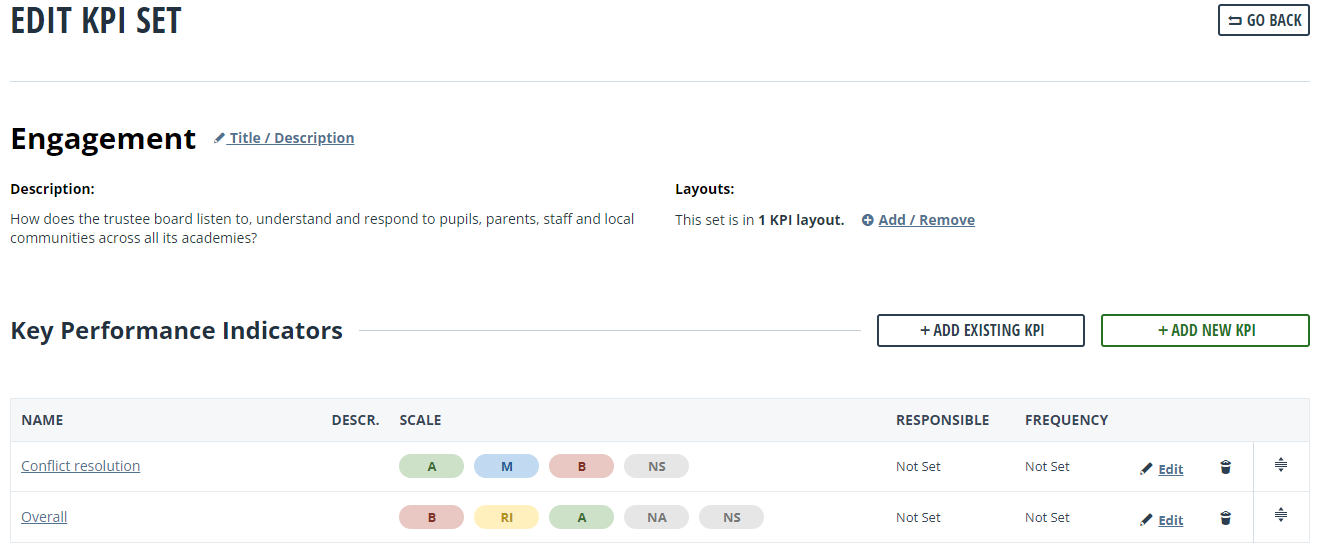Click the Add / Remove layouts link
The width and height of the screenshot is (1327, 551).
pos(926,220)
